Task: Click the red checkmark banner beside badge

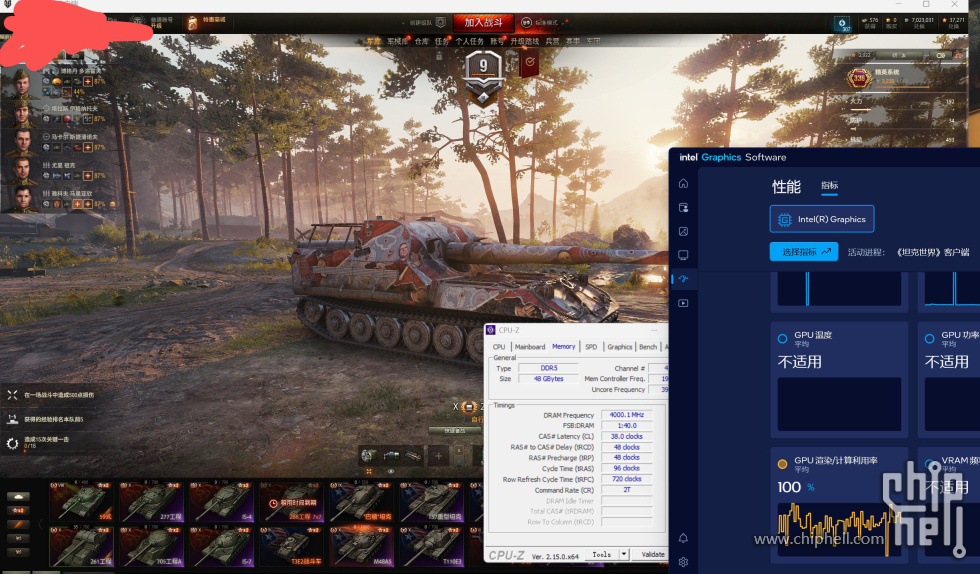Action: [x=529, y=62]
